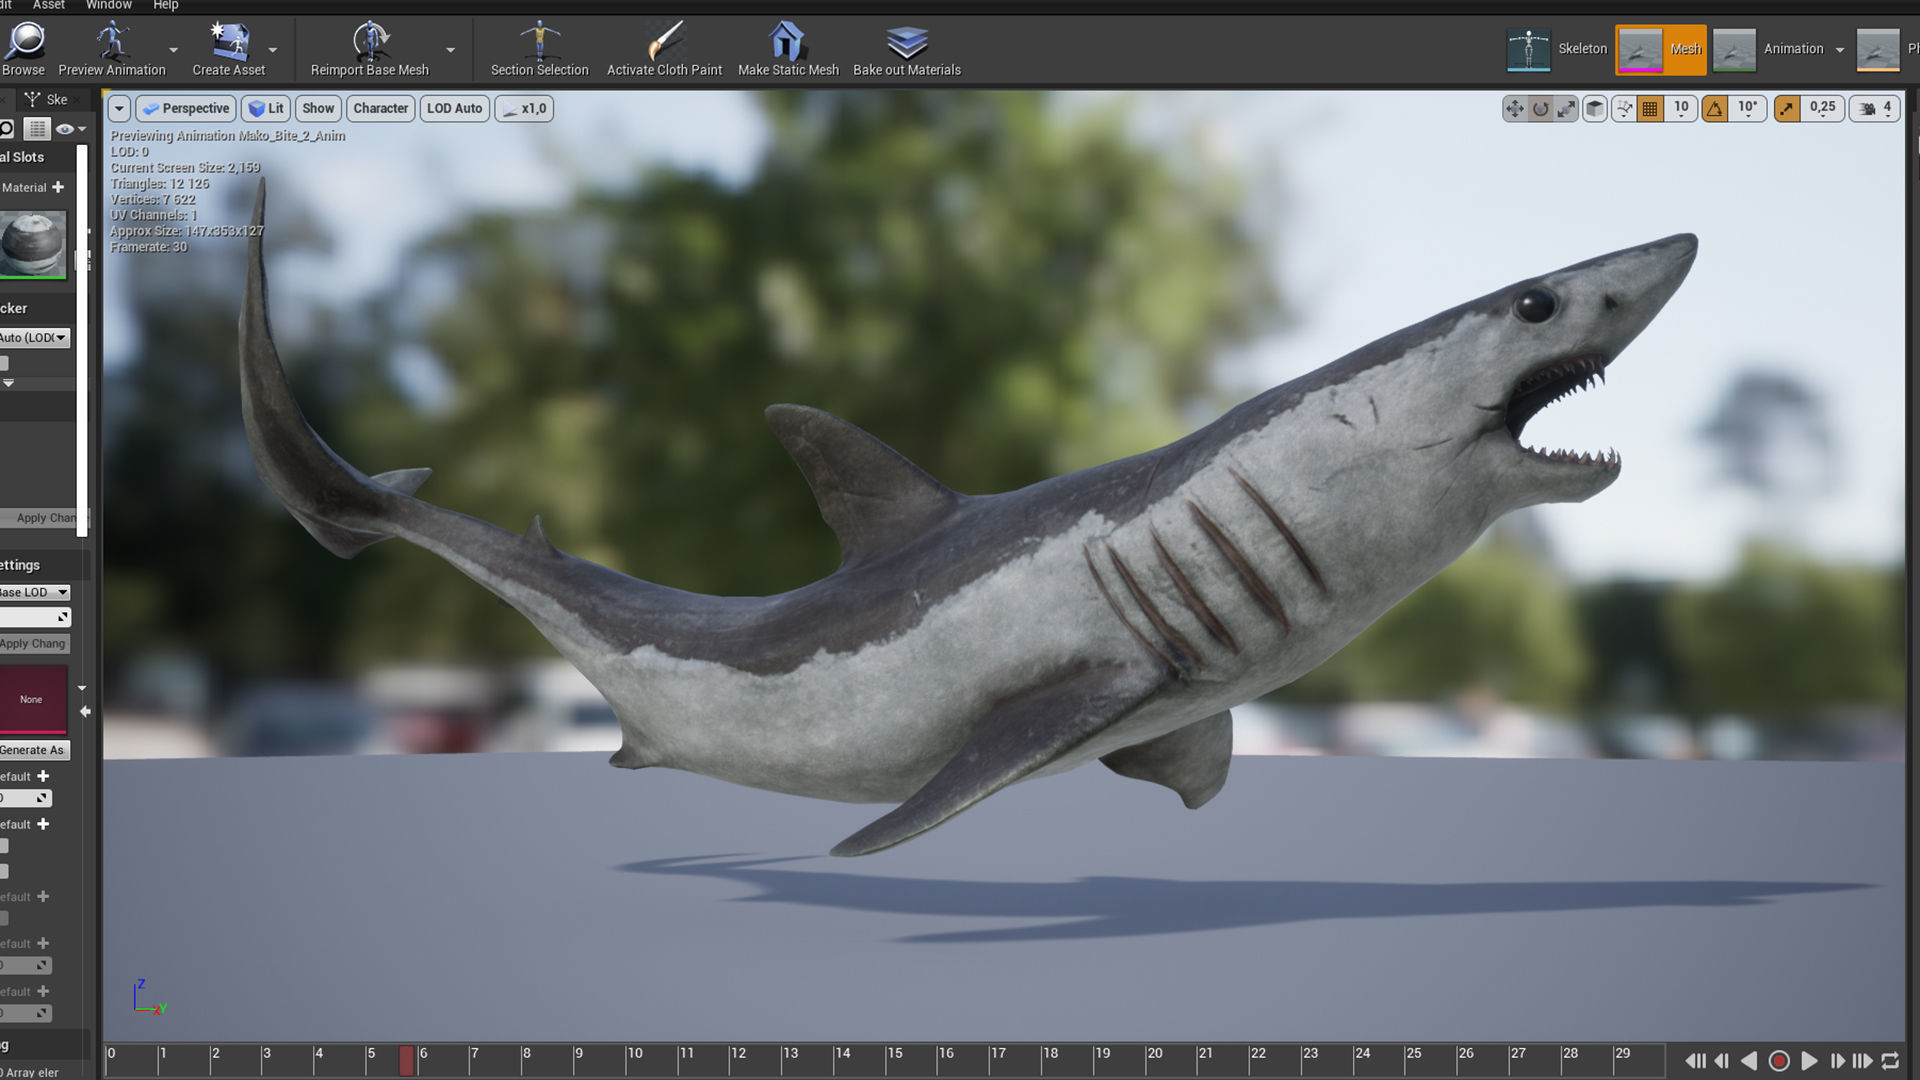Expand the Base LOD combo box

[x=35, y=592]
